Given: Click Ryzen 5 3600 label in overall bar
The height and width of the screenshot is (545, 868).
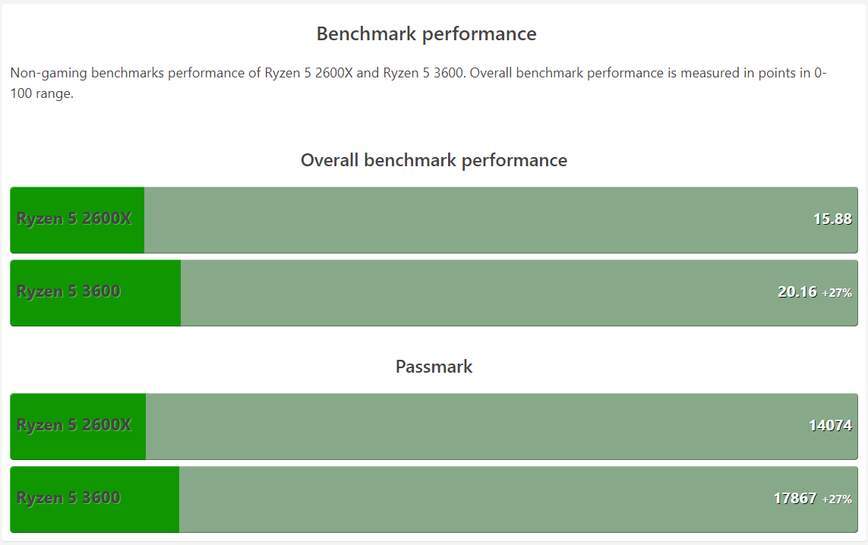Looking at the screenshot, I should [x=68, y=291].
